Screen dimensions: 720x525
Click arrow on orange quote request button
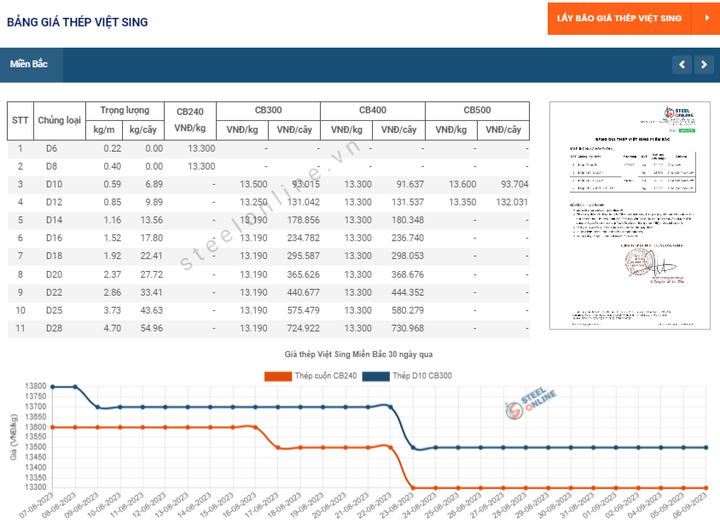tap(706, 18)
